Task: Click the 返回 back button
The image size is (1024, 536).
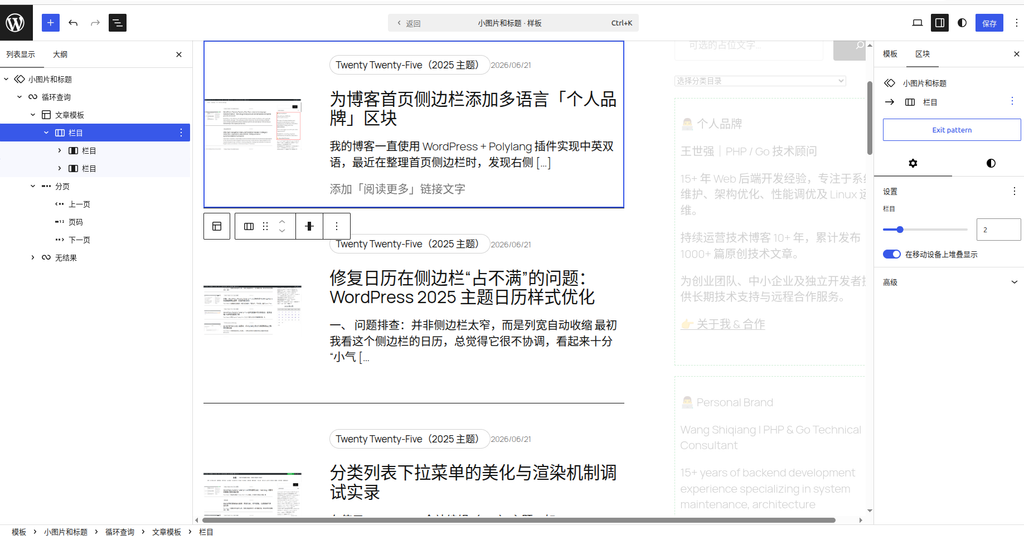Action: (409, 23)
